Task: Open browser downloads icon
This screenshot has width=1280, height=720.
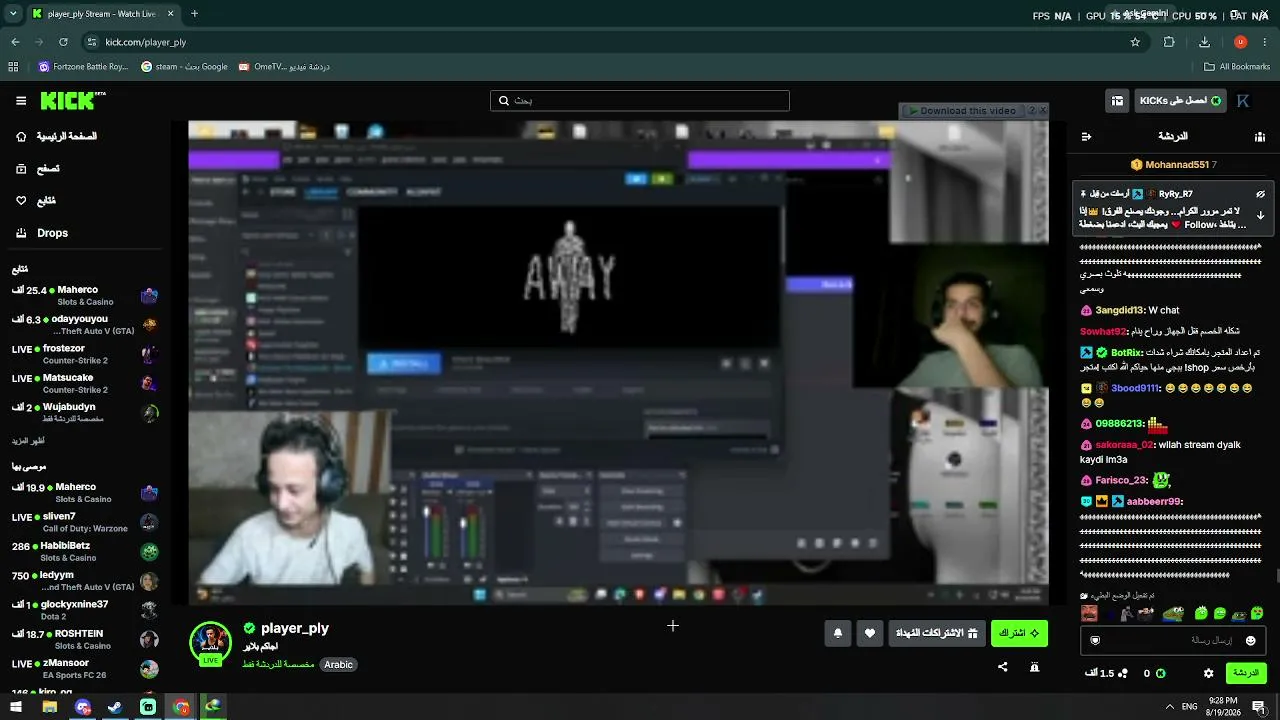Action: [x=1204, y=42]
